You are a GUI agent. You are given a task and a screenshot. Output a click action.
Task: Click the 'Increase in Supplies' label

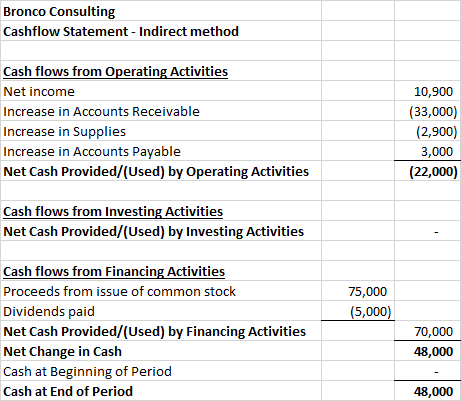point(65,132)
